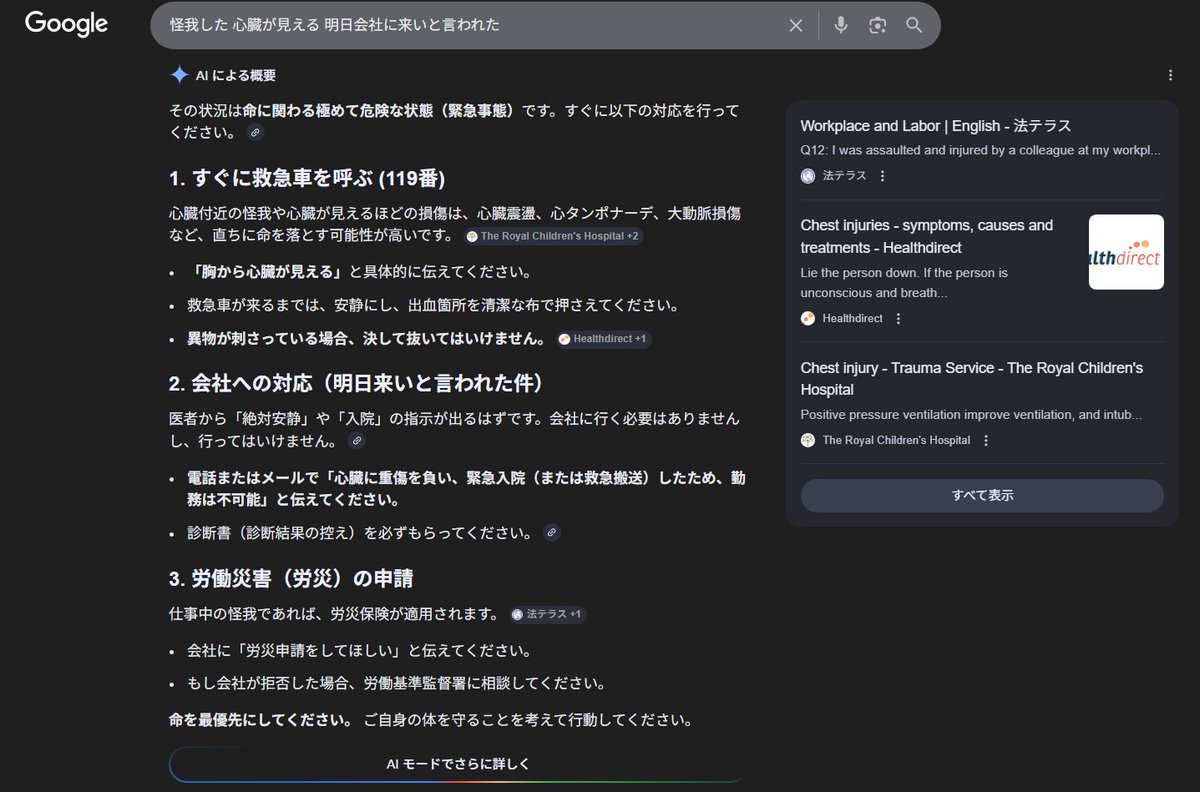Open Chest injuries Healthdirect result

(926, 236)
